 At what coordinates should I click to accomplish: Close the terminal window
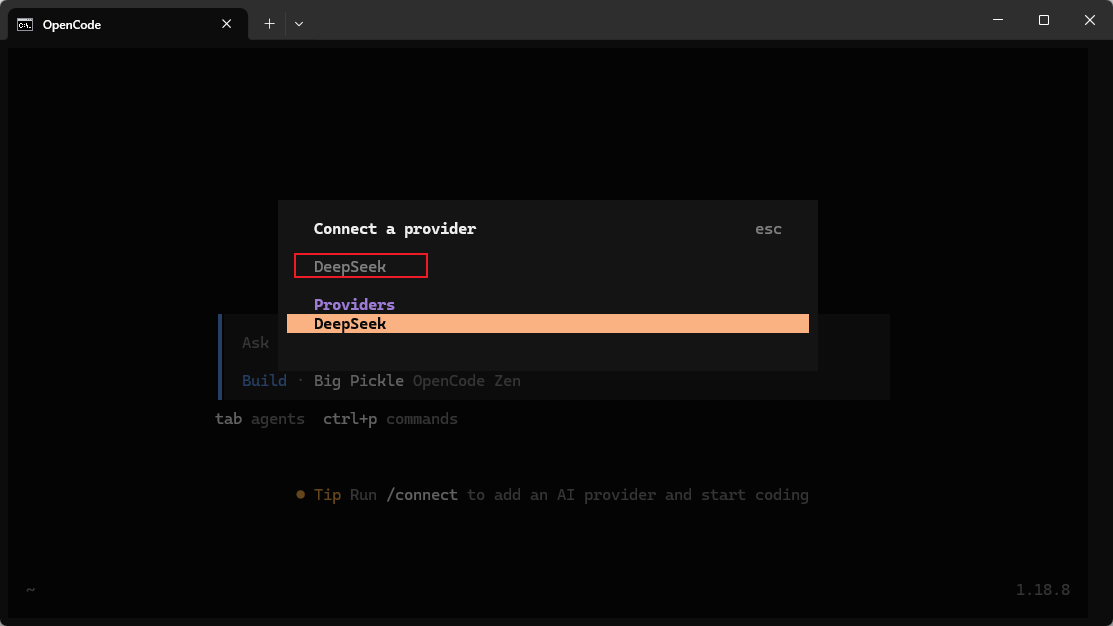pos(1090,20)
